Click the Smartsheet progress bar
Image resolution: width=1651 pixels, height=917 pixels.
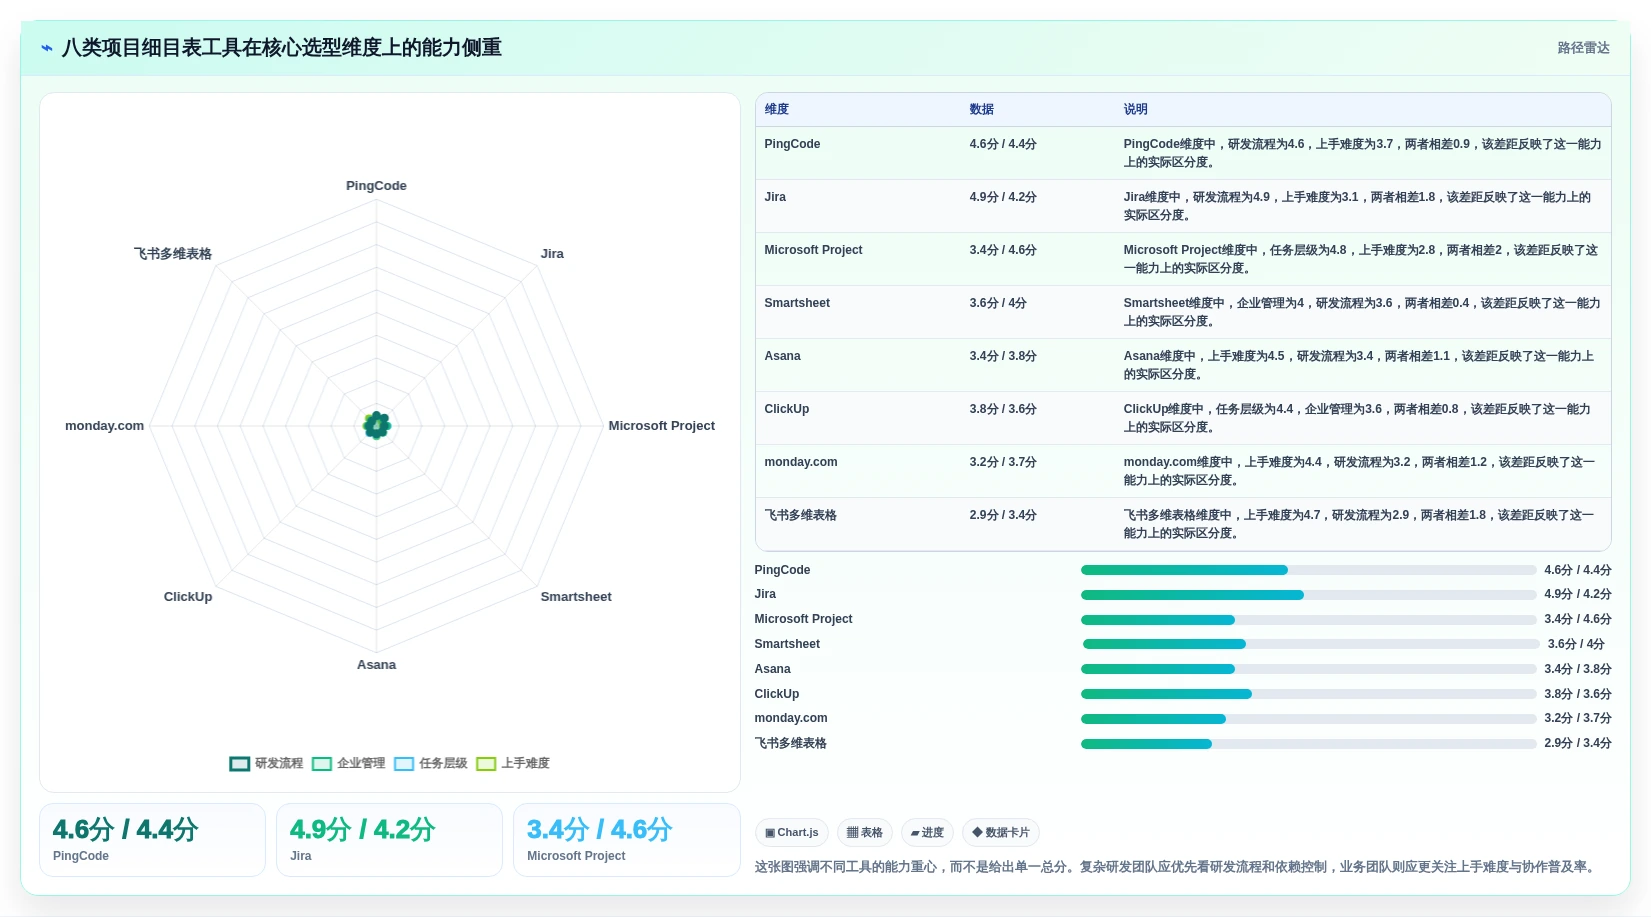(x=1311, y=644)
